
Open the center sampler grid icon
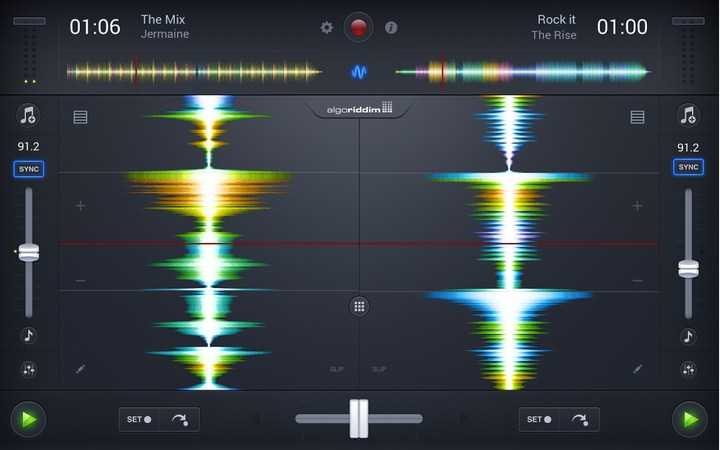[x=360, y=307]
